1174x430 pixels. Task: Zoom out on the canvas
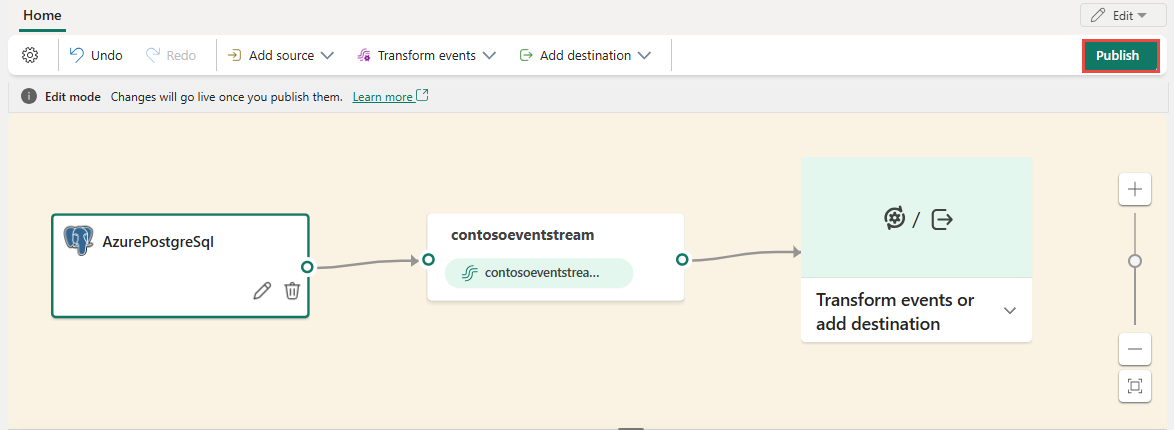pyautogui.click(x=1134, y=349)
